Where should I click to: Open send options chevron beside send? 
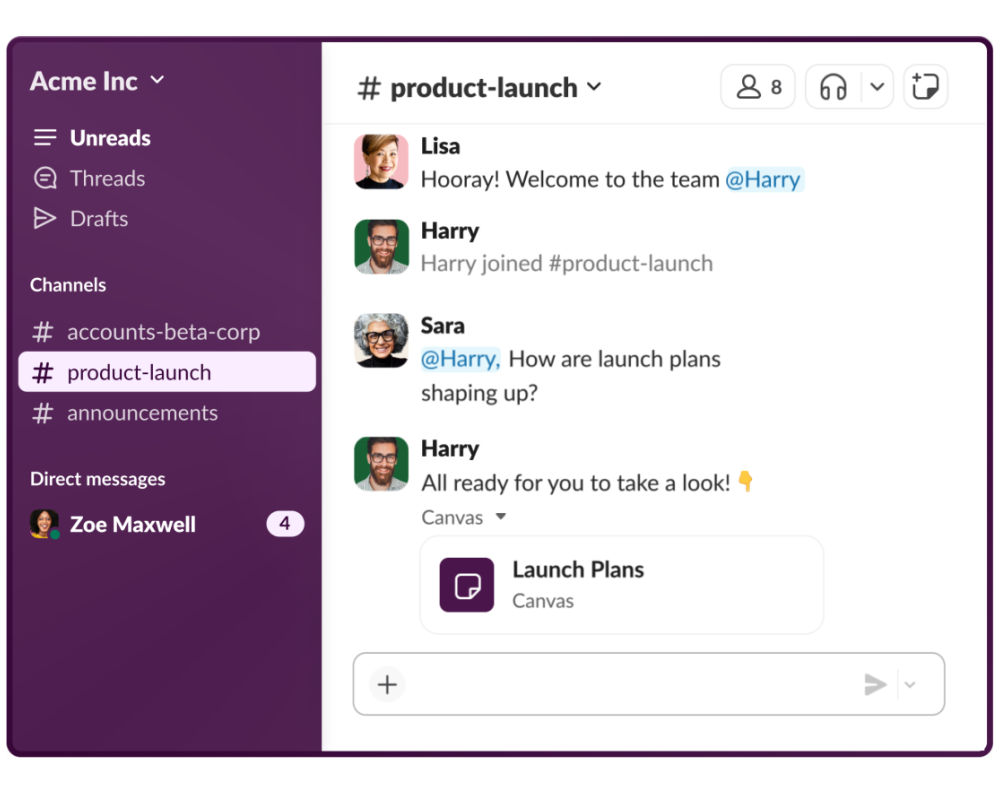(x=910, y=685)
